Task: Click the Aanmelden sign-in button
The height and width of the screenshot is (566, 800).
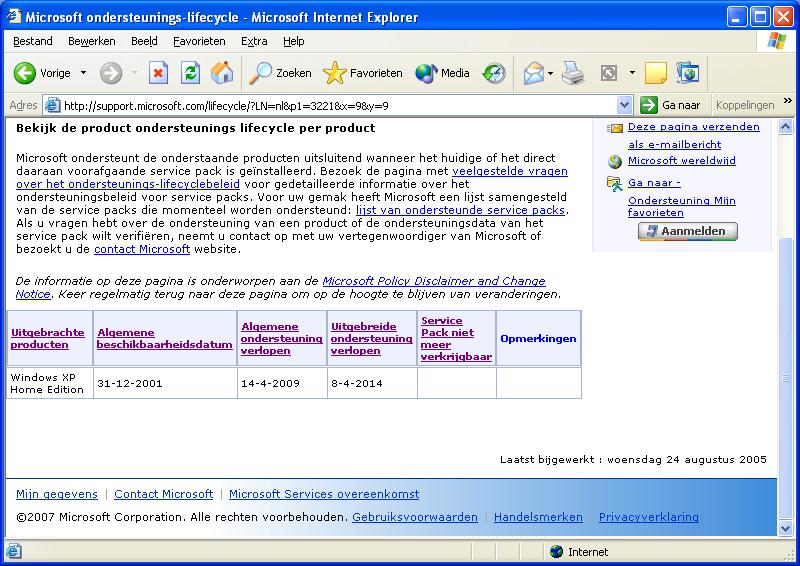Action: pos(688,232)
